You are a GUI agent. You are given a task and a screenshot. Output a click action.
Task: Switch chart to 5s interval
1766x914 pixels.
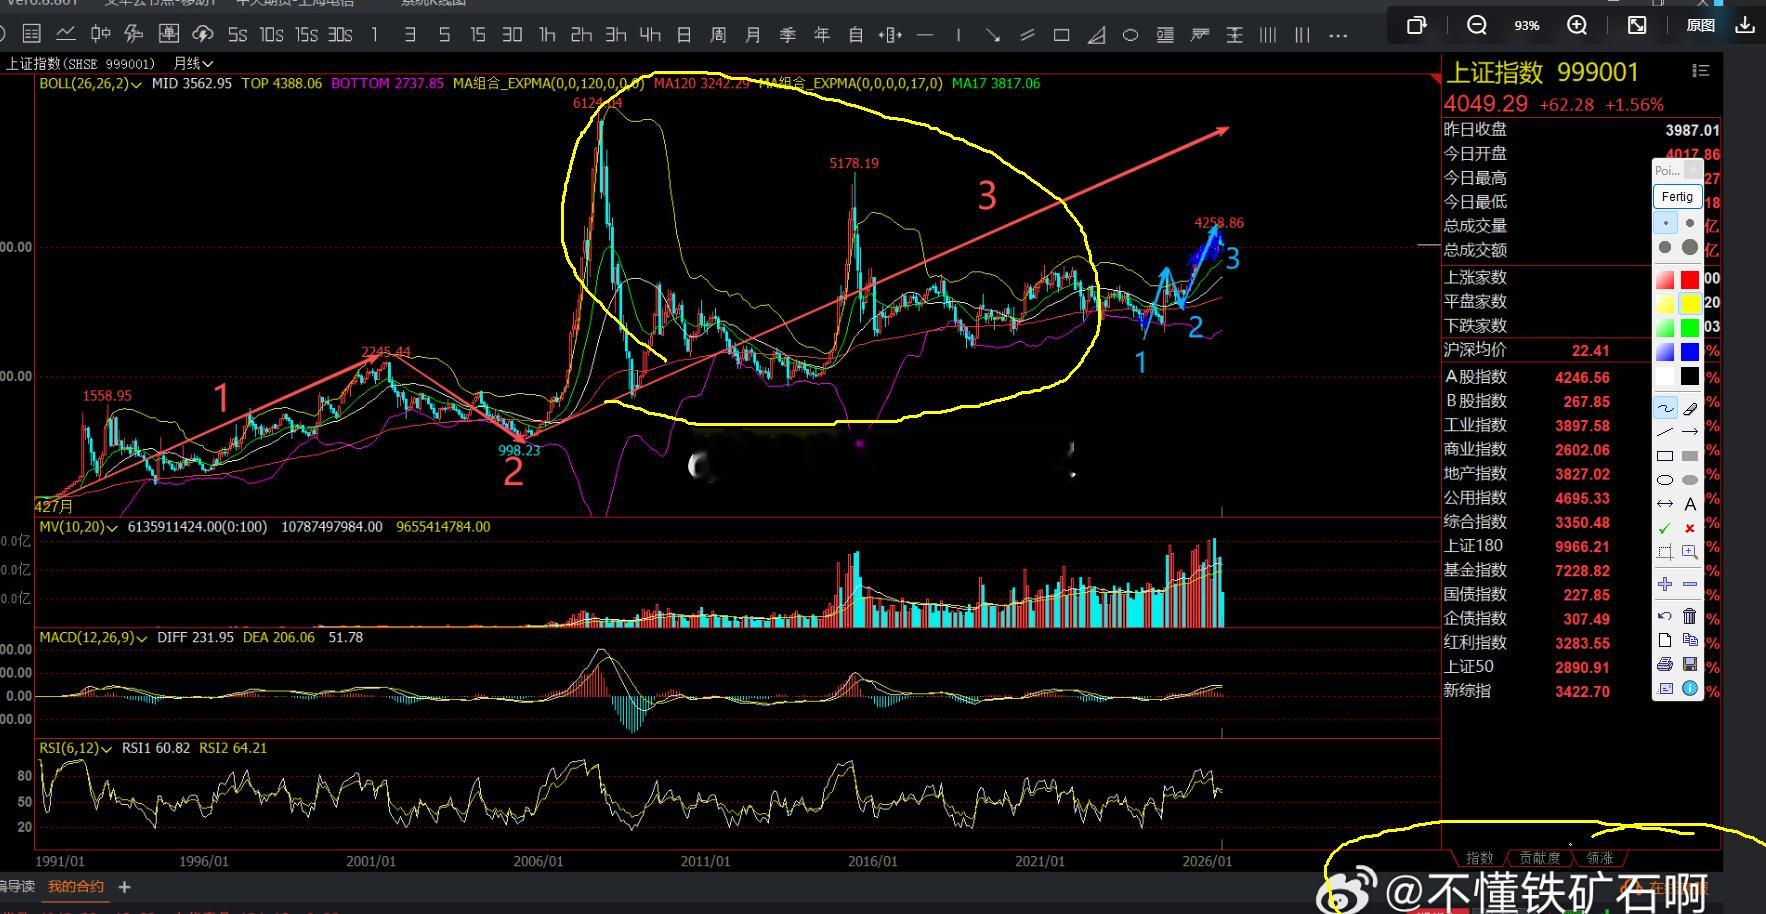pos(237,35)
